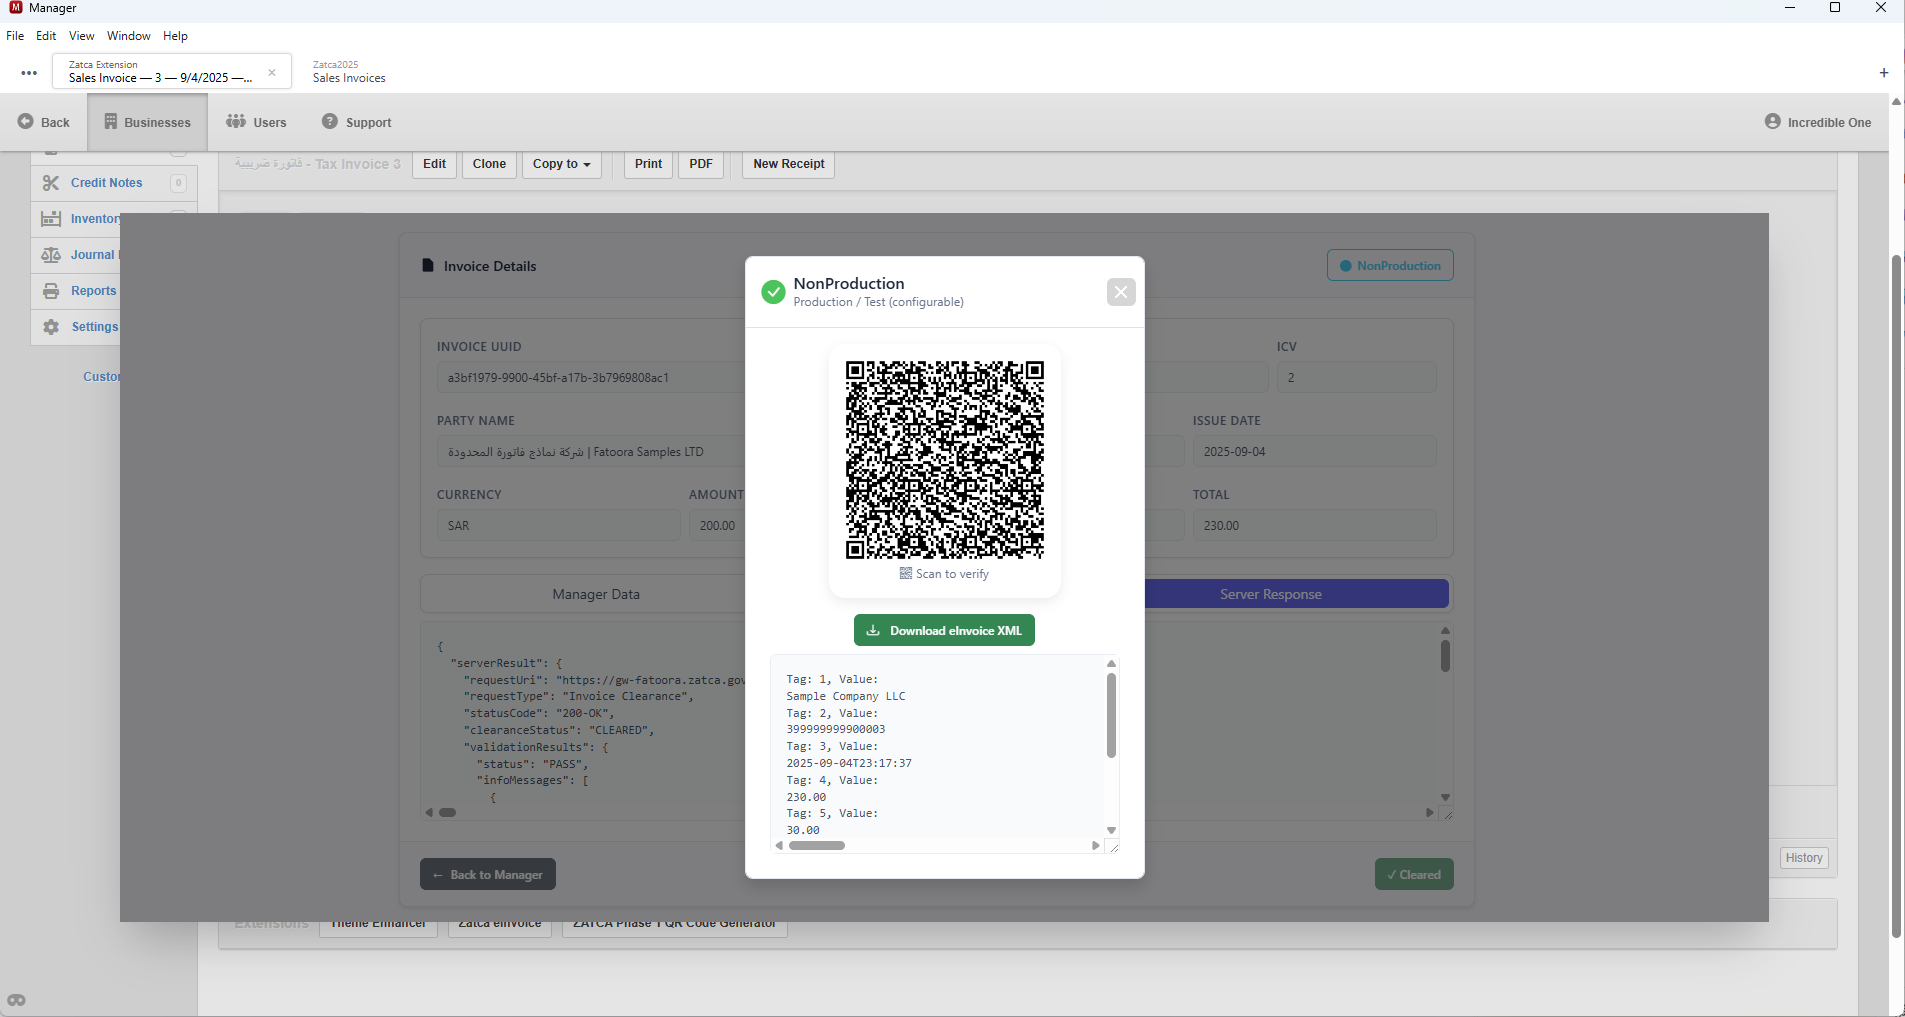Click the QR tag text horizontal scrollbar
This screenshot has height=1017, width=1905.
(x=817, y=846)
